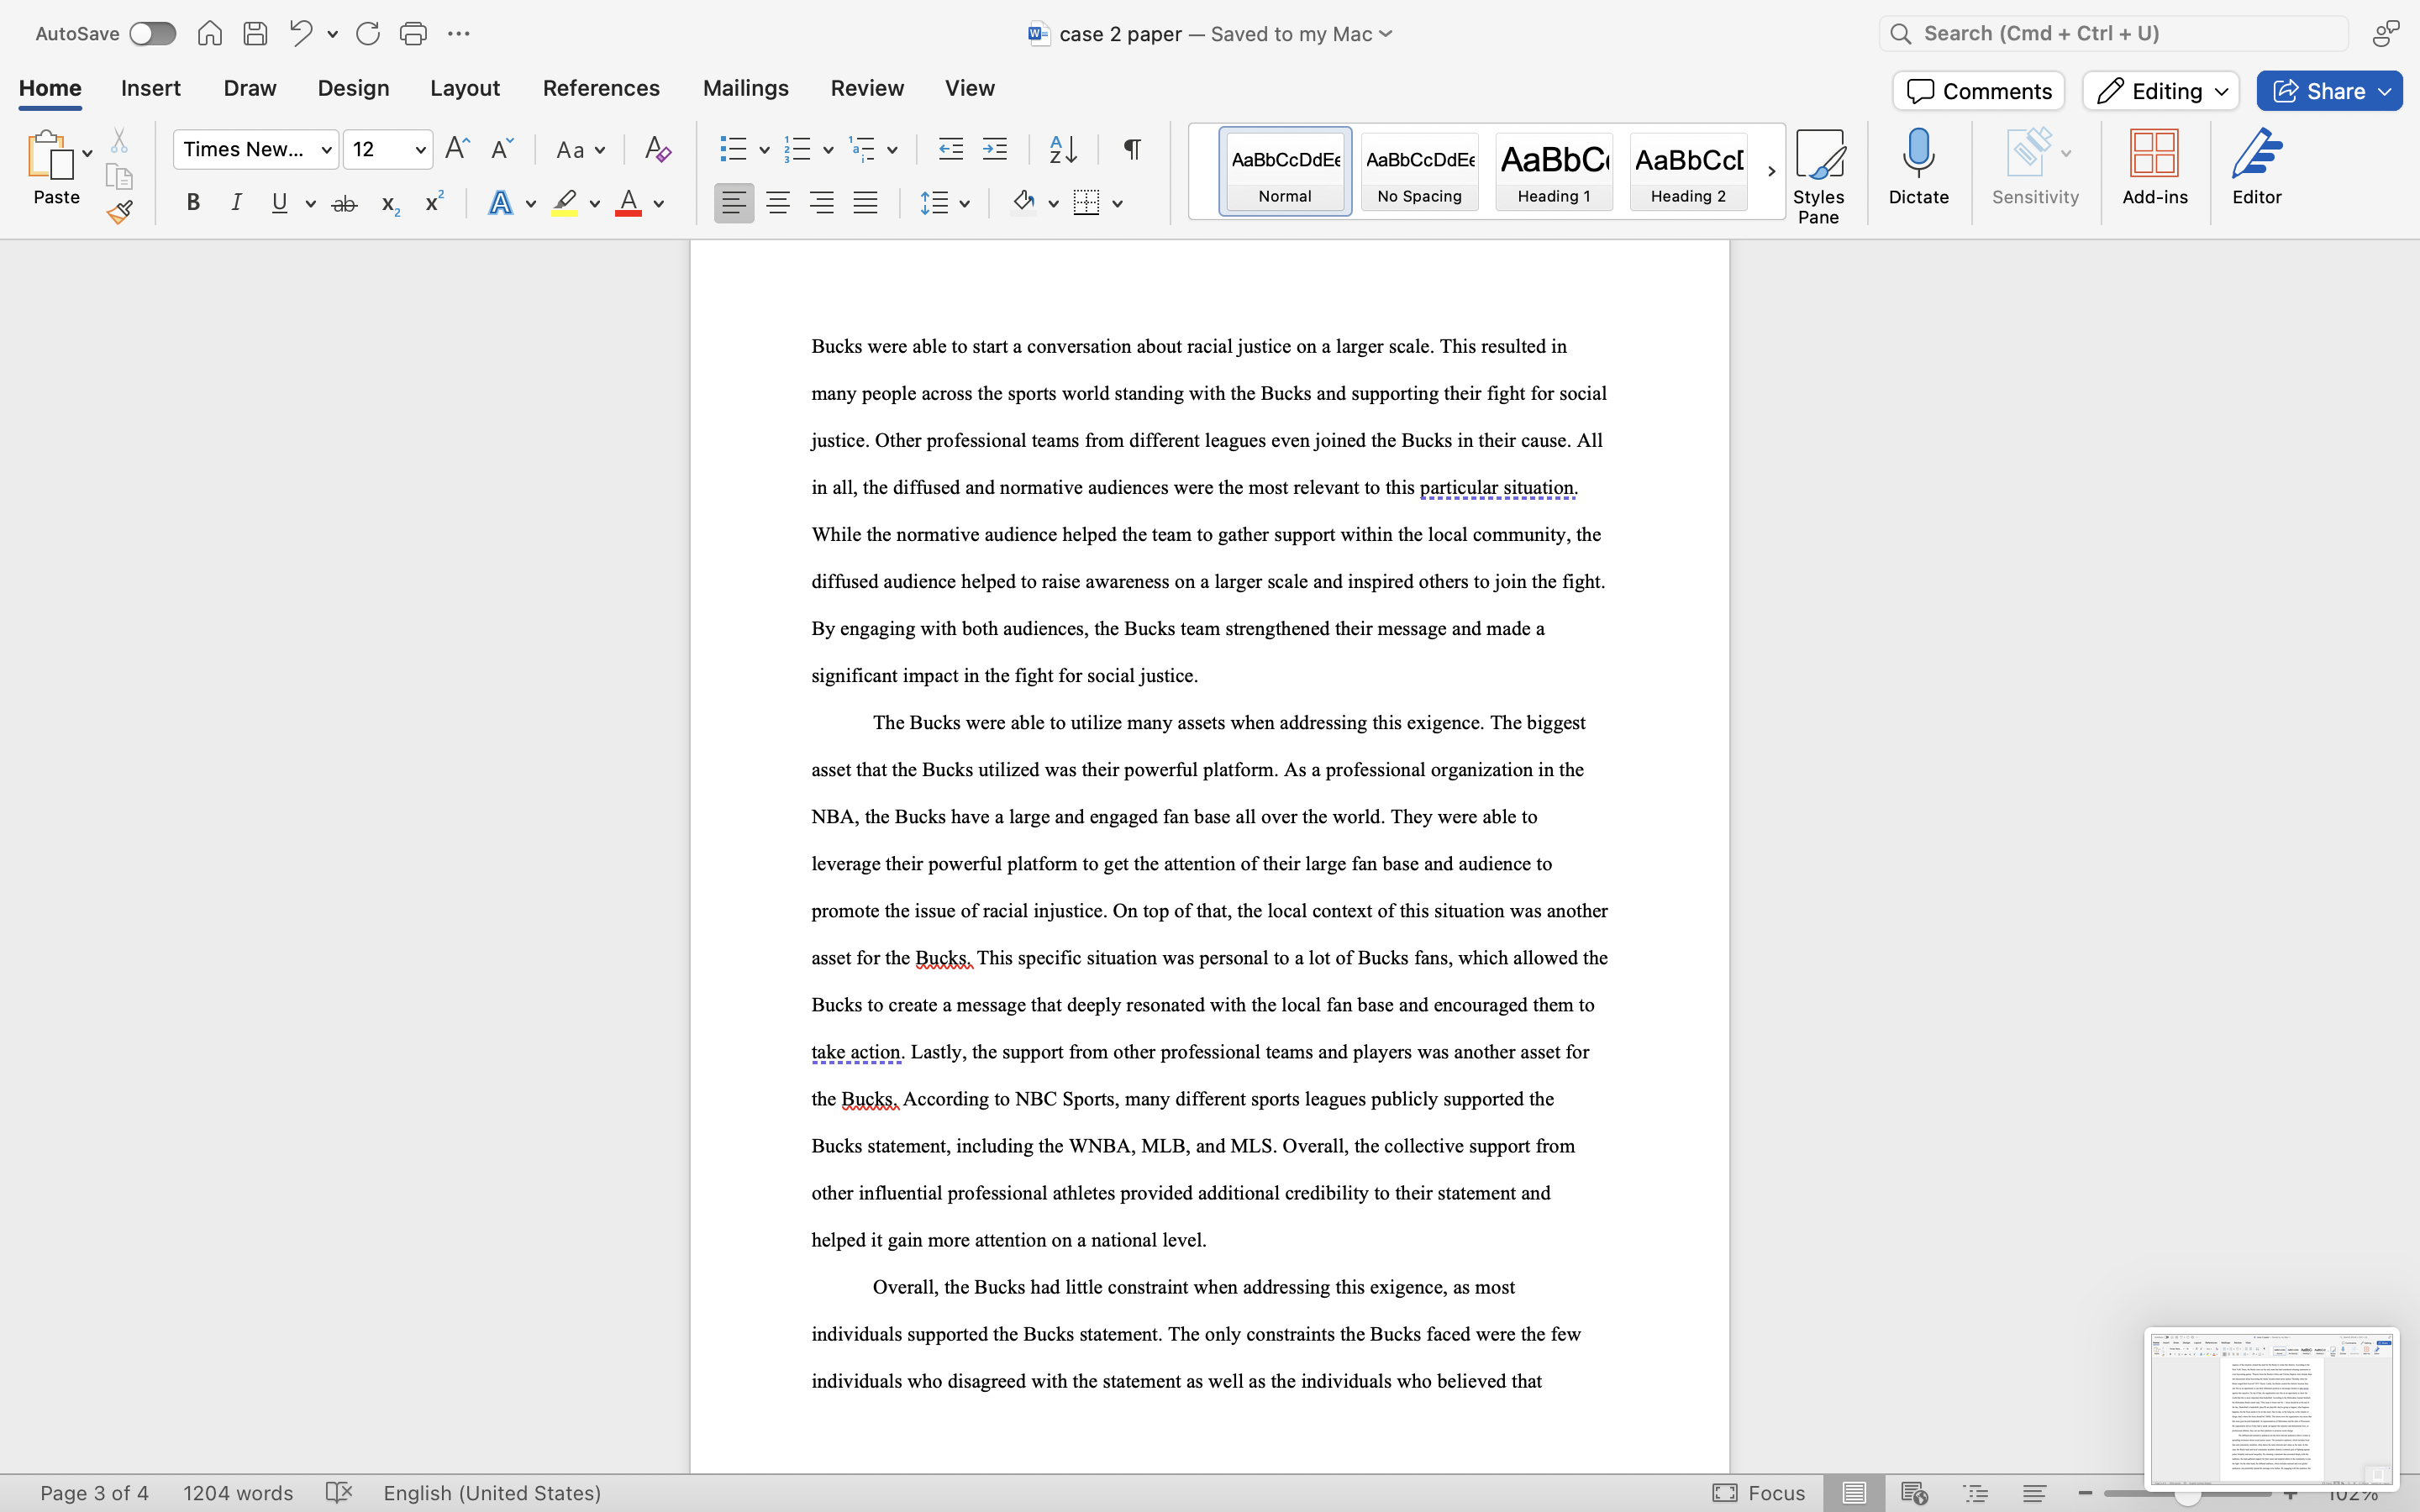Screen dimensions: 2420x1512
Task: Open the Undo history dropdown
Action: coord(331,33)
